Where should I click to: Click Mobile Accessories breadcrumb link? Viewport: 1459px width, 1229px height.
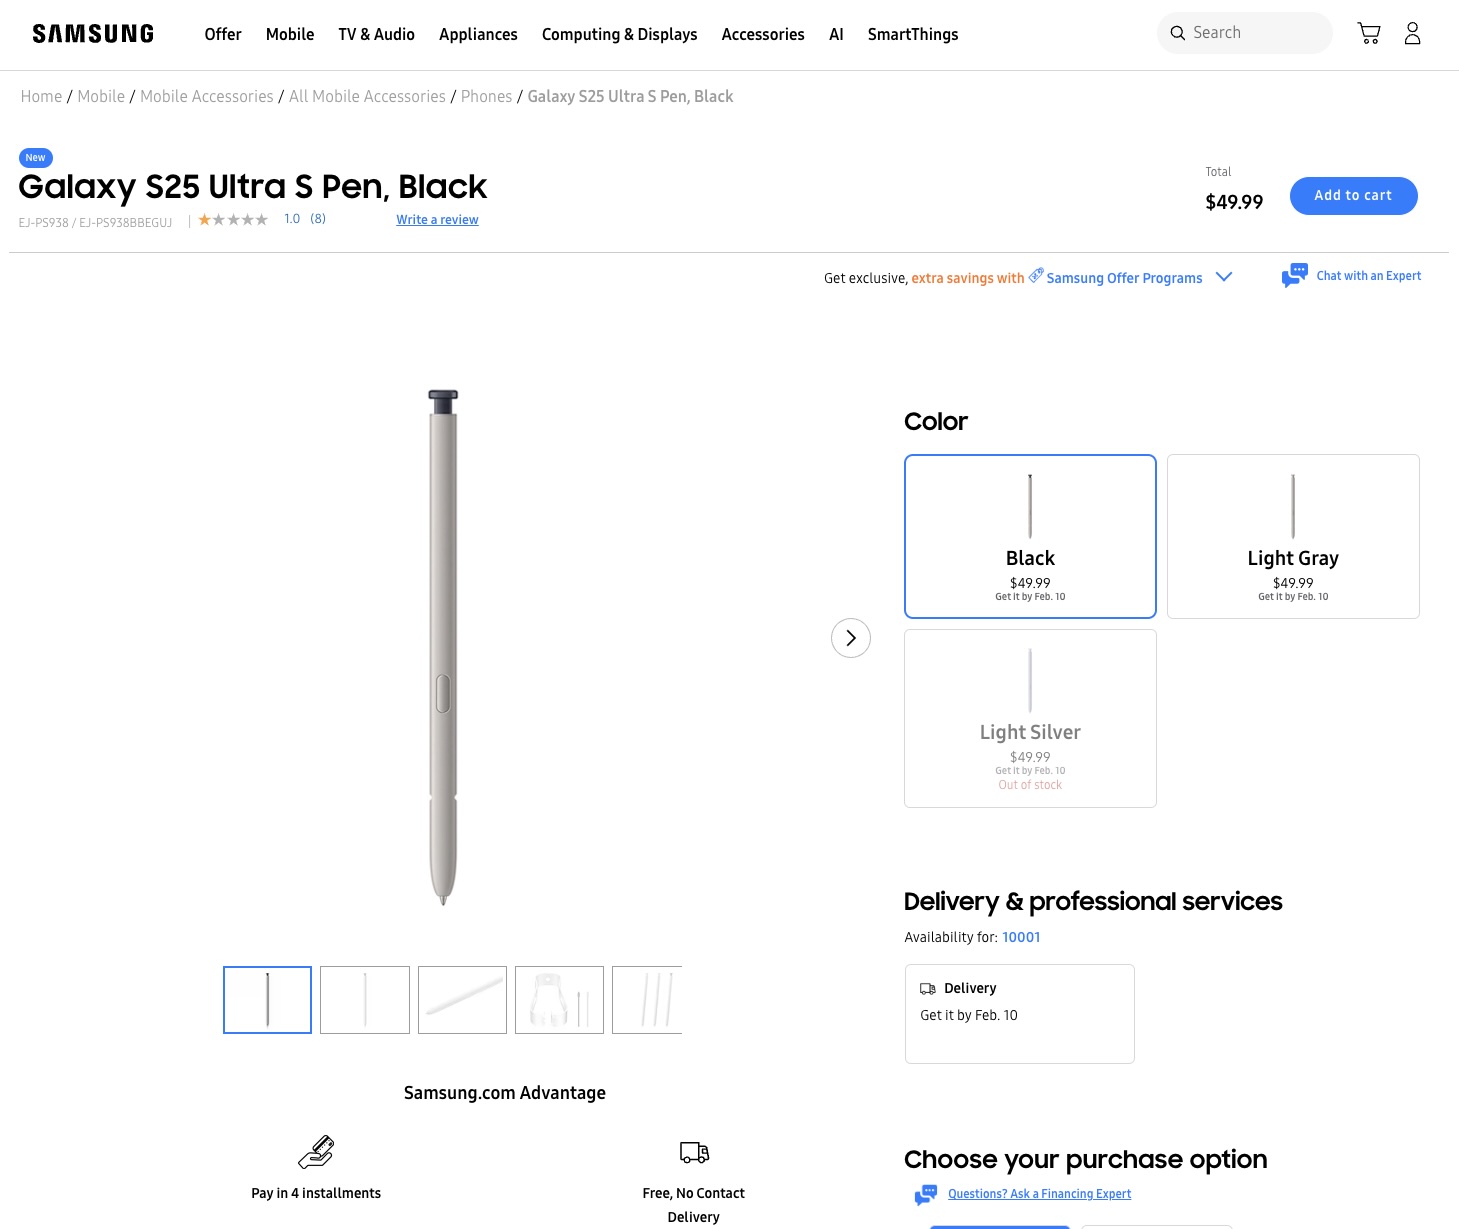(206, 96)
